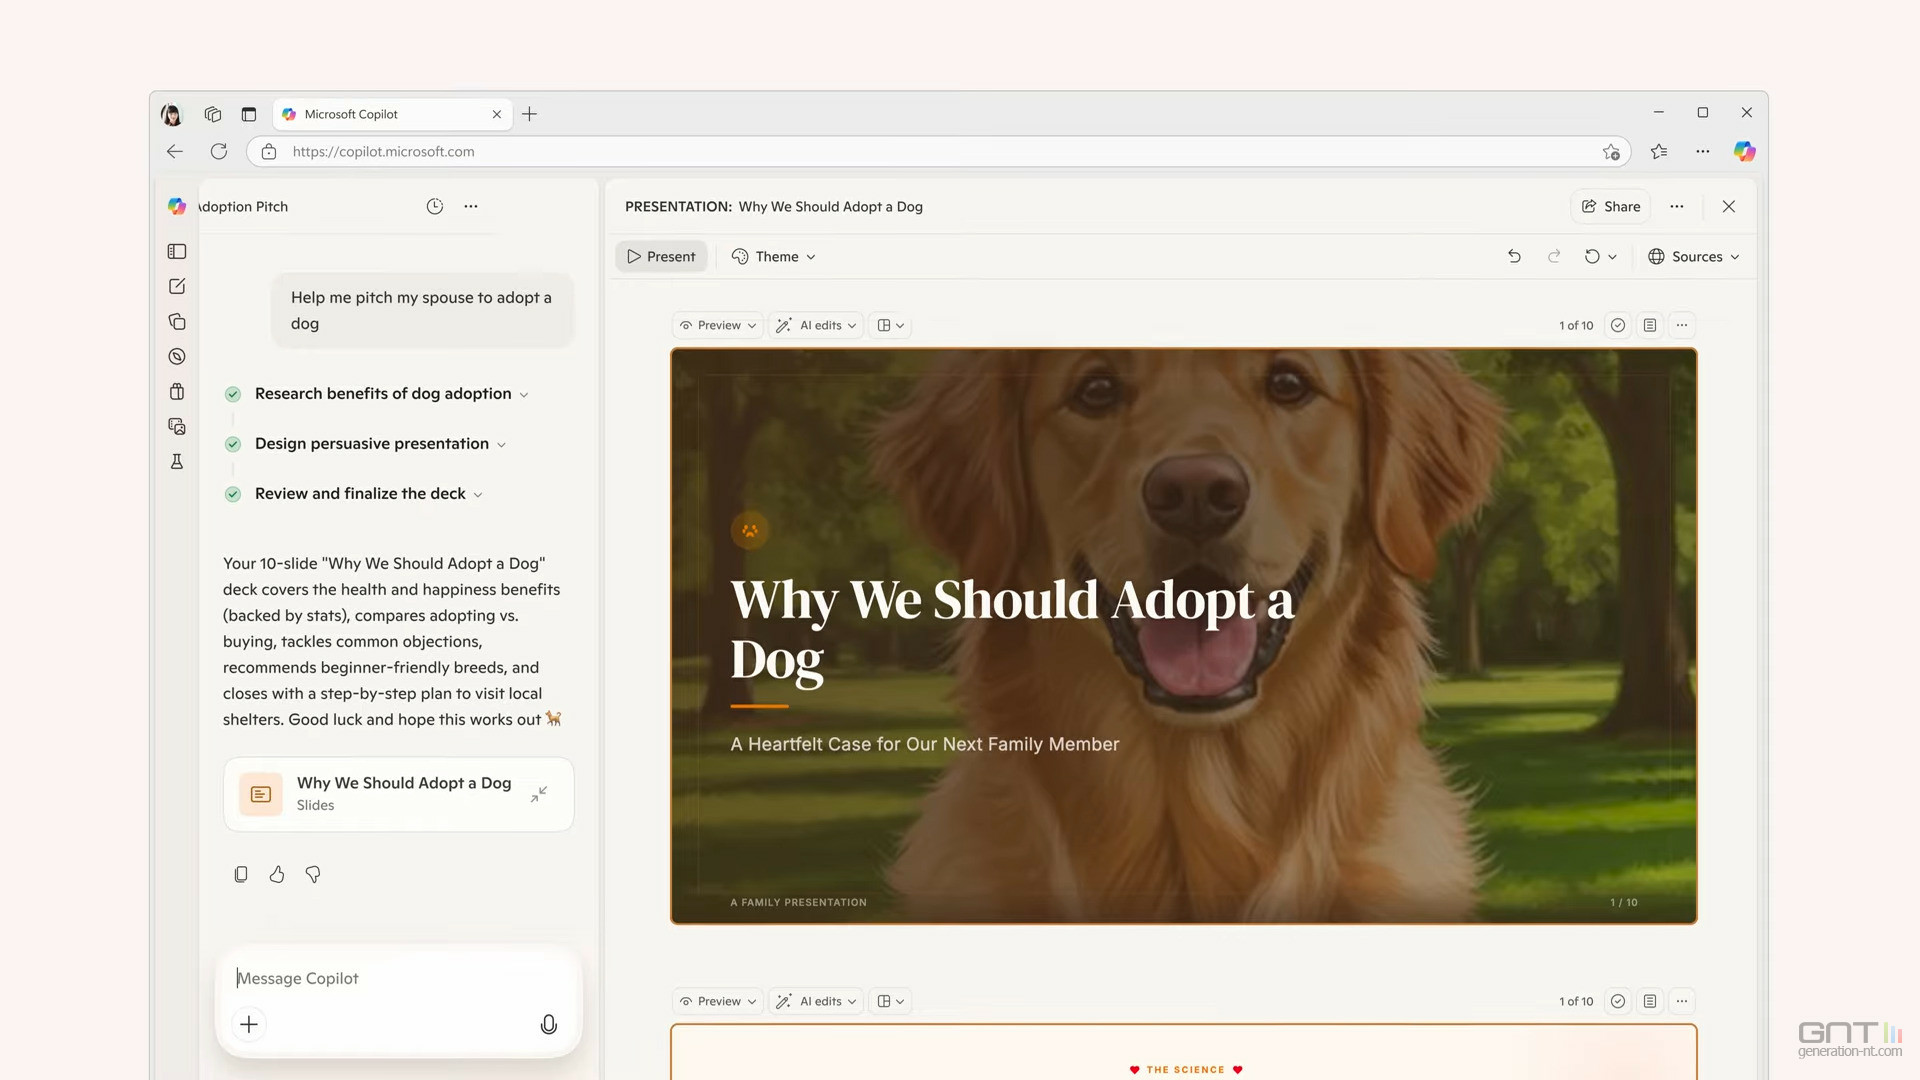1920x1080 pixels.
Task: Click the thumbs down feedback icon
Action: tap(313, 875)
